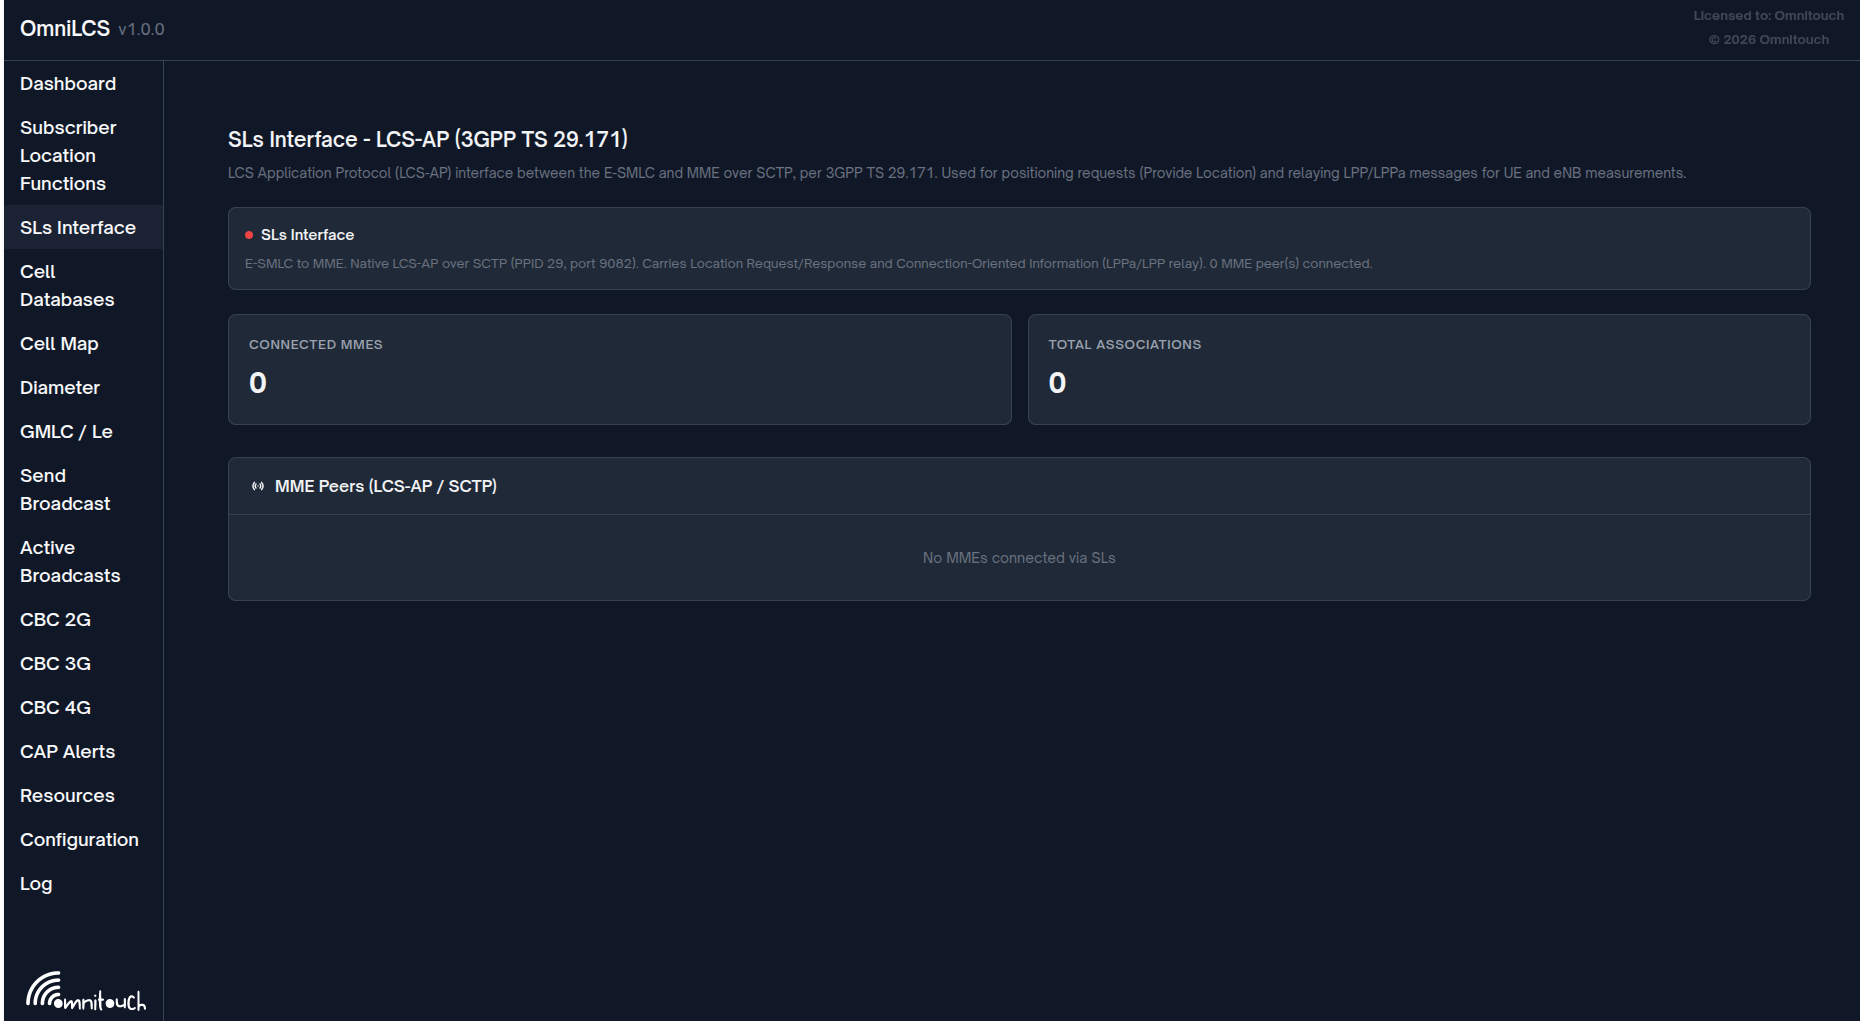The image size is (1860, 1021).
Task: Switch to the Diameter section
Action: [x=59, y=387]
